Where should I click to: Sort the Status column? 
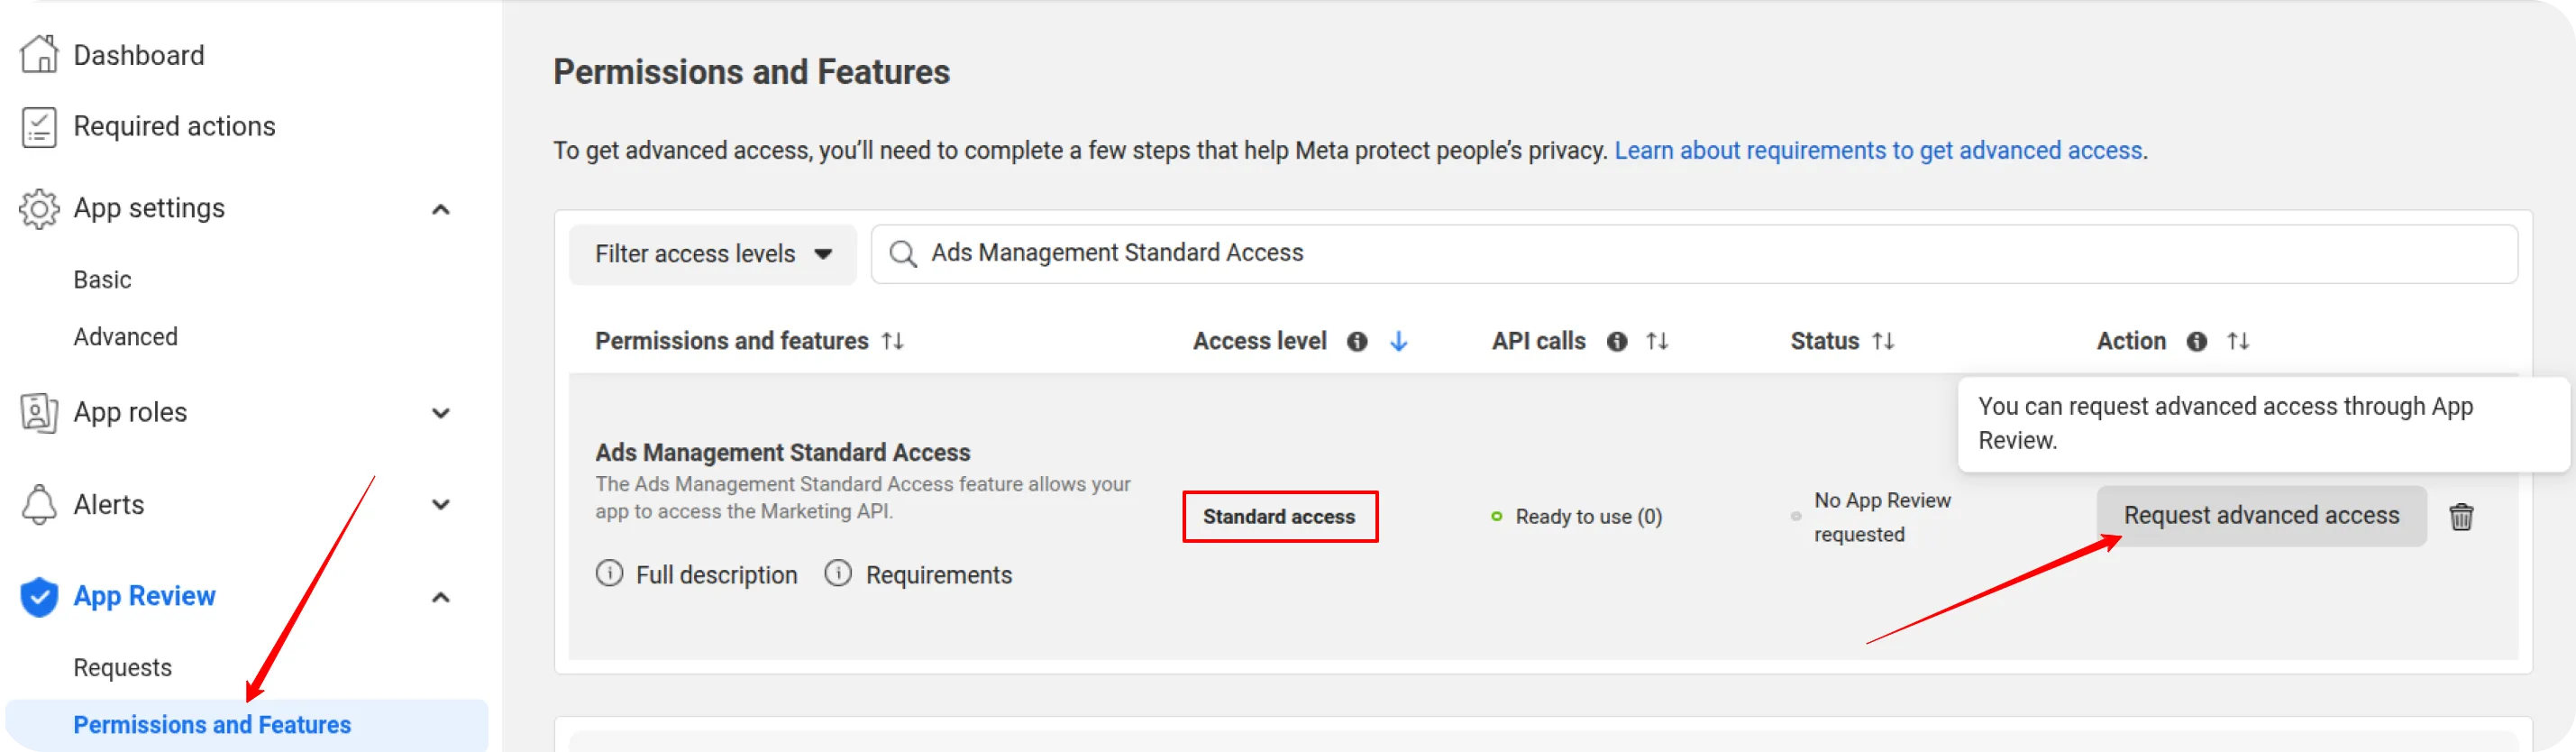coord(1883,341)
